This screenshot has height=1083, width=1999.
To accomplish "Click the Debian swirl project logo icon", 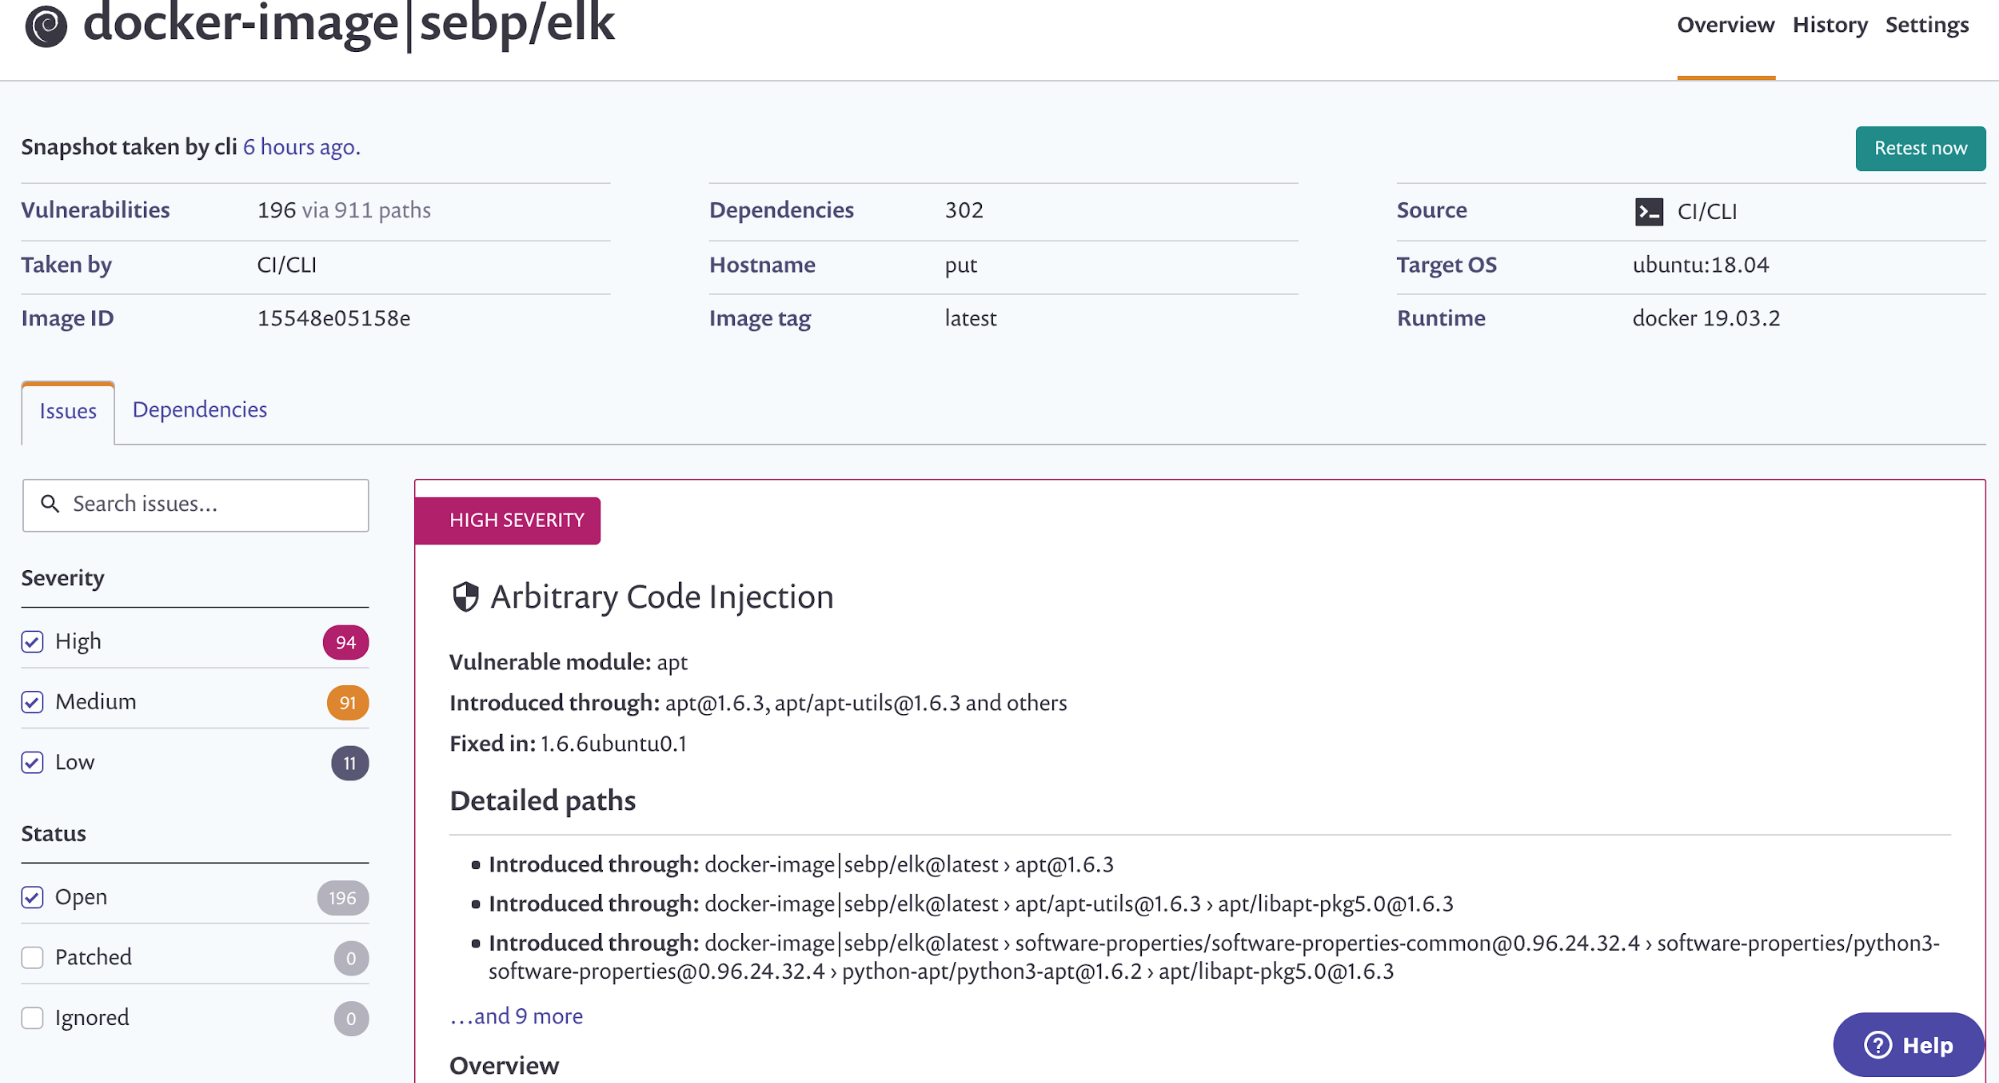I will (46, 26).
